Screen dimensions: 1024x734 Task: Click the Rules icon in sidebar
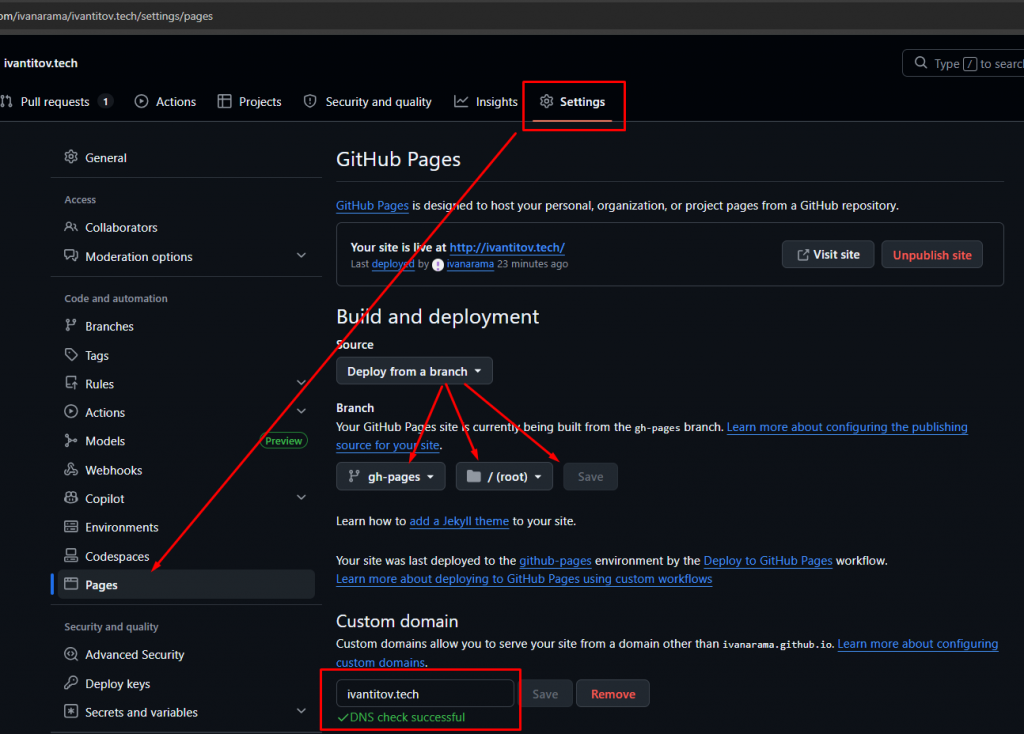click(x=71, y=383)
